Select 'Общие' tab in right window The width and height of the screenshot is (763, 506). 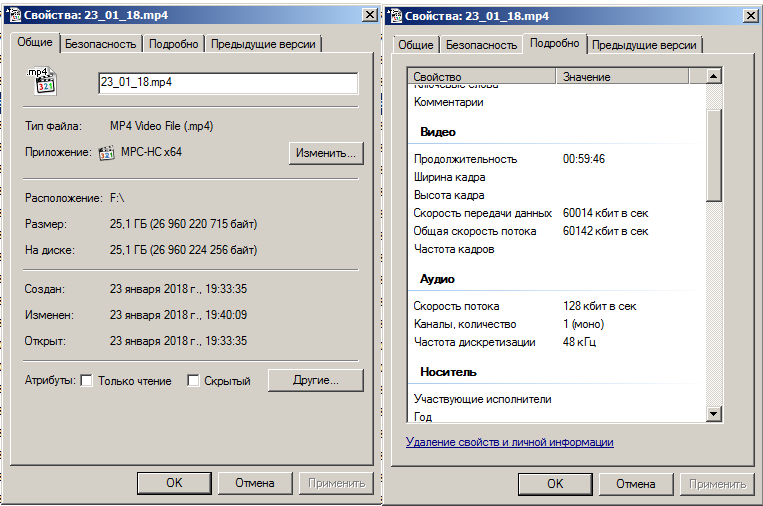tap(415, 45)
